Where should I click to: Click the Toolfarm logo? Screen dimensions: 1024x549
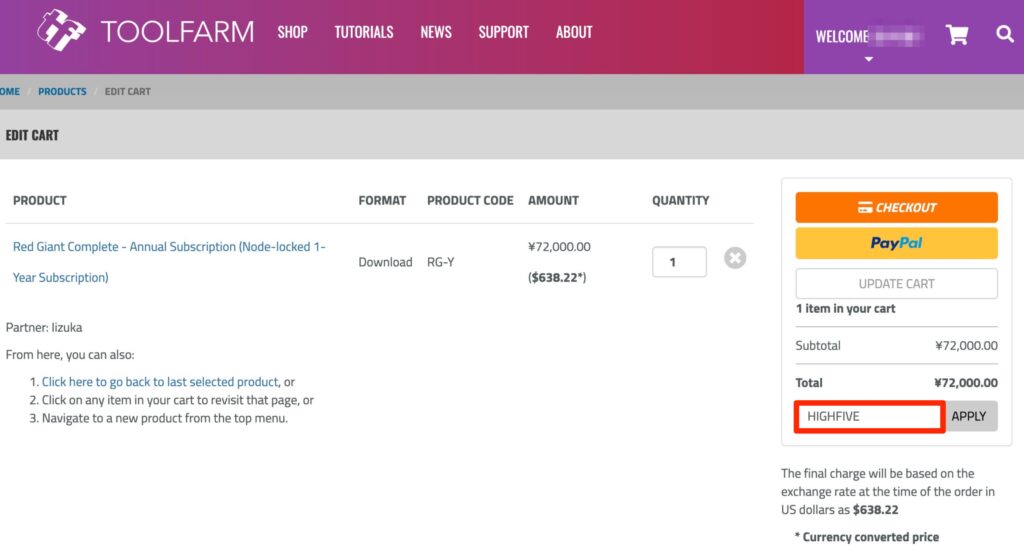tap(146, 31)
